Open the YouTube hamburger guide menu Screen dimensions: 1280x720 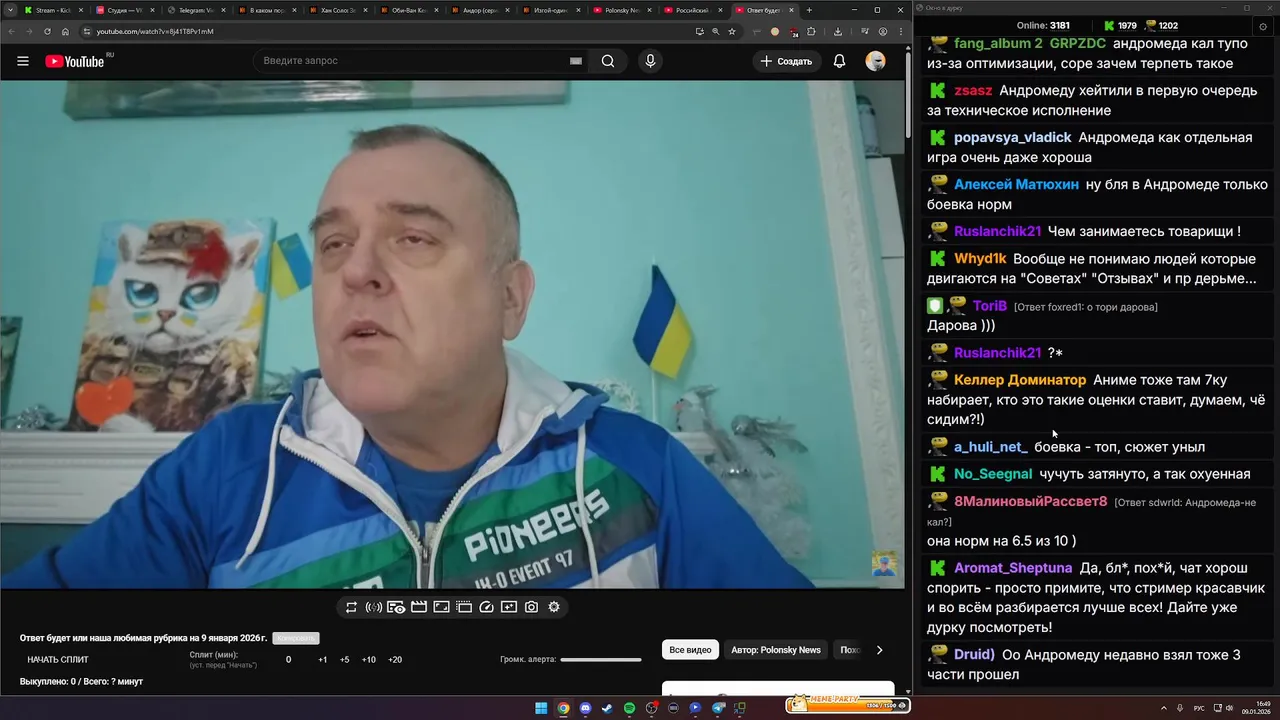tap(23, 61)
